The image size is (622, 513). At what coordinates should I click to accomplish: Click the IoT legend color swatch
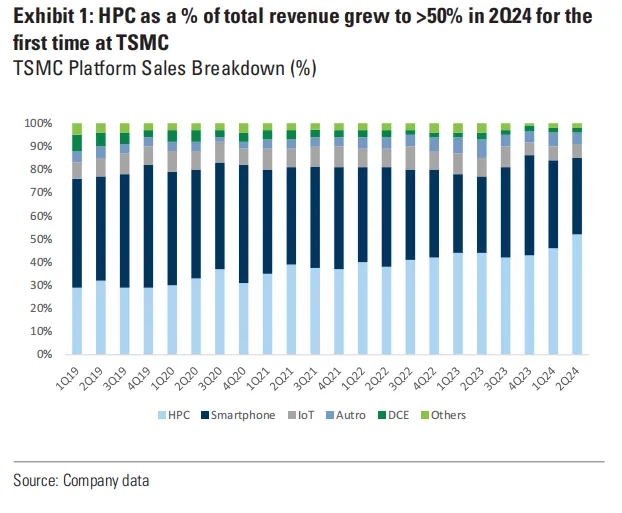(292, 415)
